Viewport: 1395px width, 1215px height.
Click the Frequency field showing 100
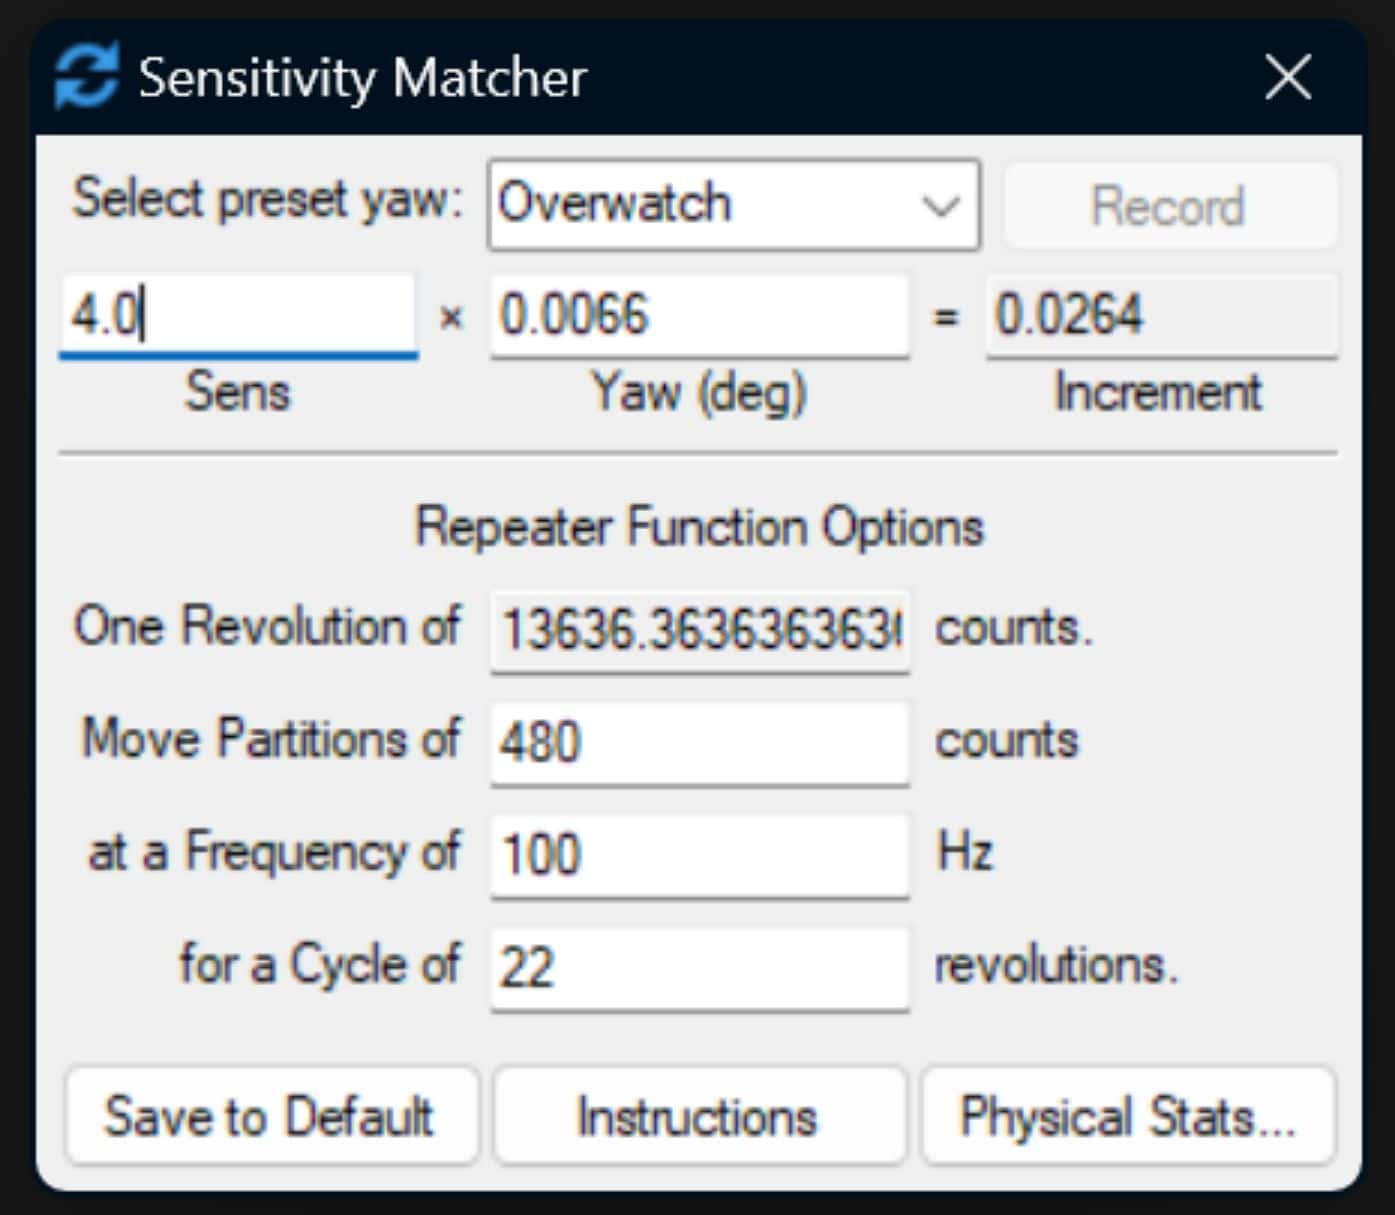pos(699,855)
